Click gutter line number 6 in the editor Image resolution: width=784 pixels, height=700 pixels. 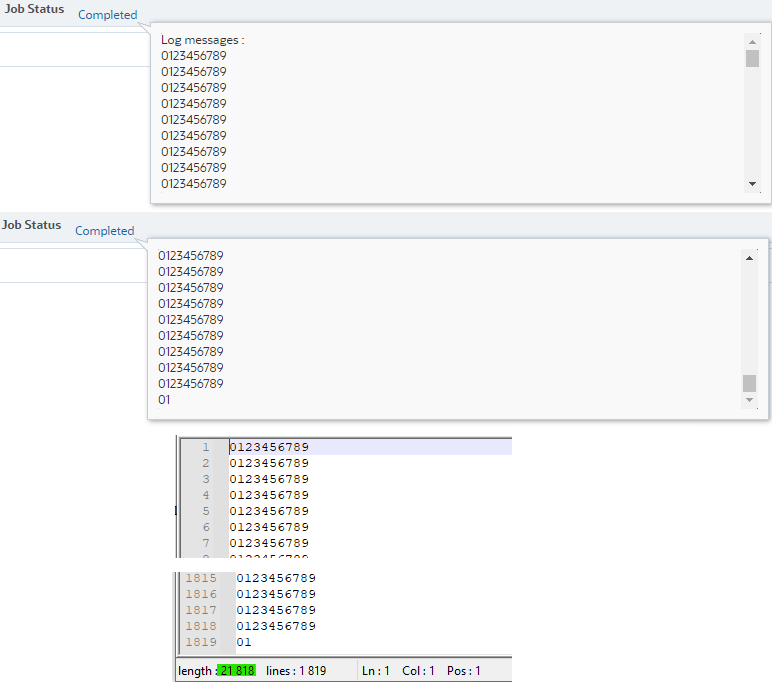pyautogui.click(x=206, y=527)
